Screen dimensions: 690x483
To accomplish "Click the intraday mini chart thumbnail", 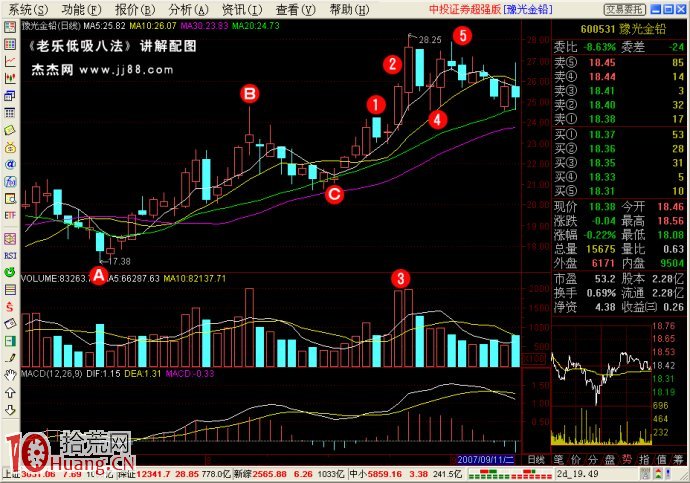I will [x=601, y=384].
